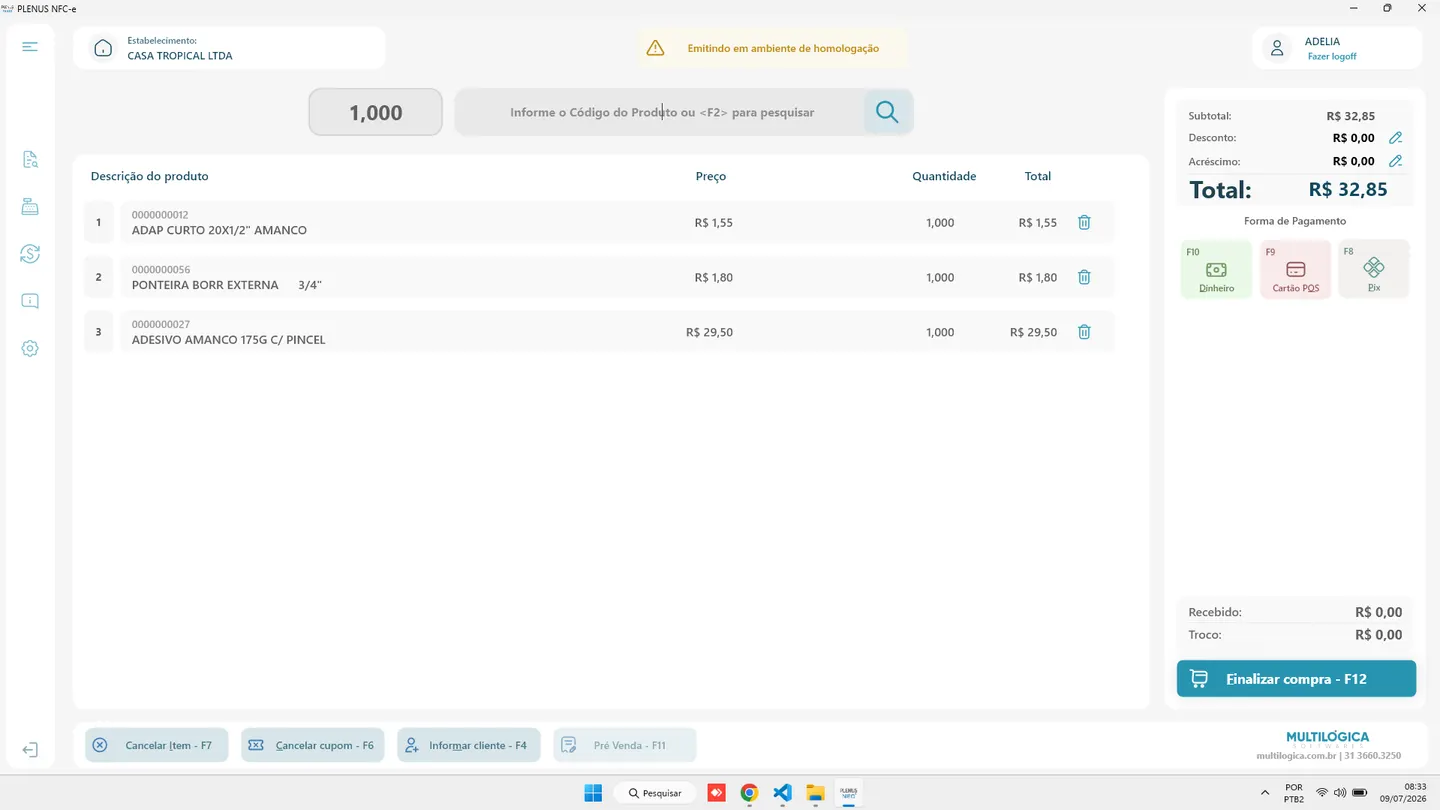Open Visual Studio Code from taskbar
The image size is (1440, 810).
pyautogui.click(x=782, y=793)
